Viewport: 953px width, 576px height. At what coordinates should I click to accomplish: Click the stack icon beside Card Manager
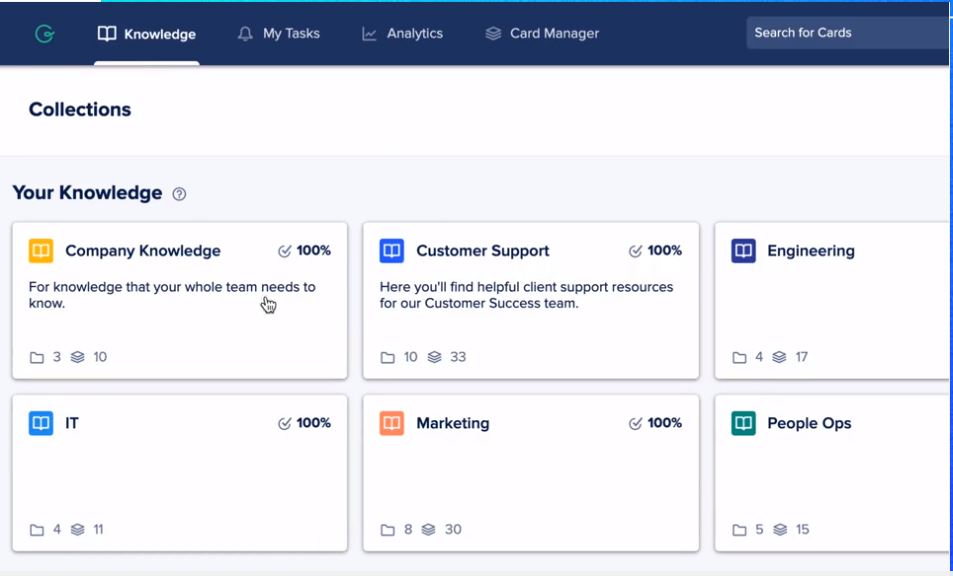click(x=491, y=33)
